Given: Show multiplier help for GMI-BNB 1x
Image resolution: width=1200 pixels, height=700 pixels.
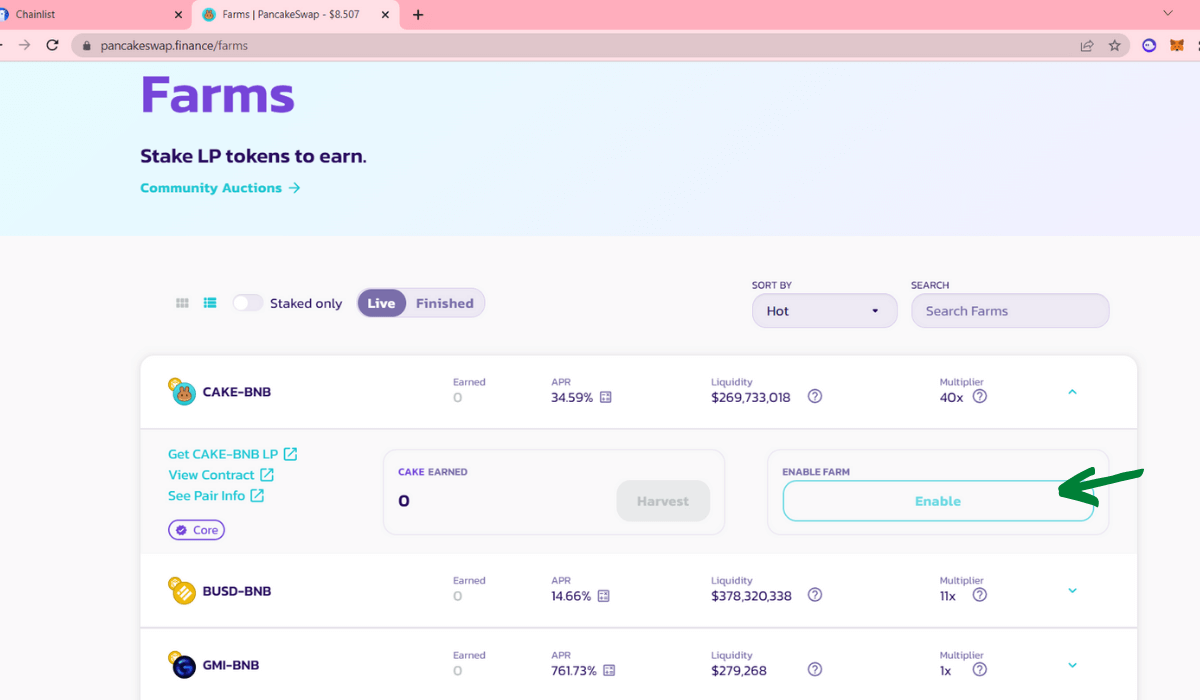Looking at the screenshot, I should click(x=980, y=670).
